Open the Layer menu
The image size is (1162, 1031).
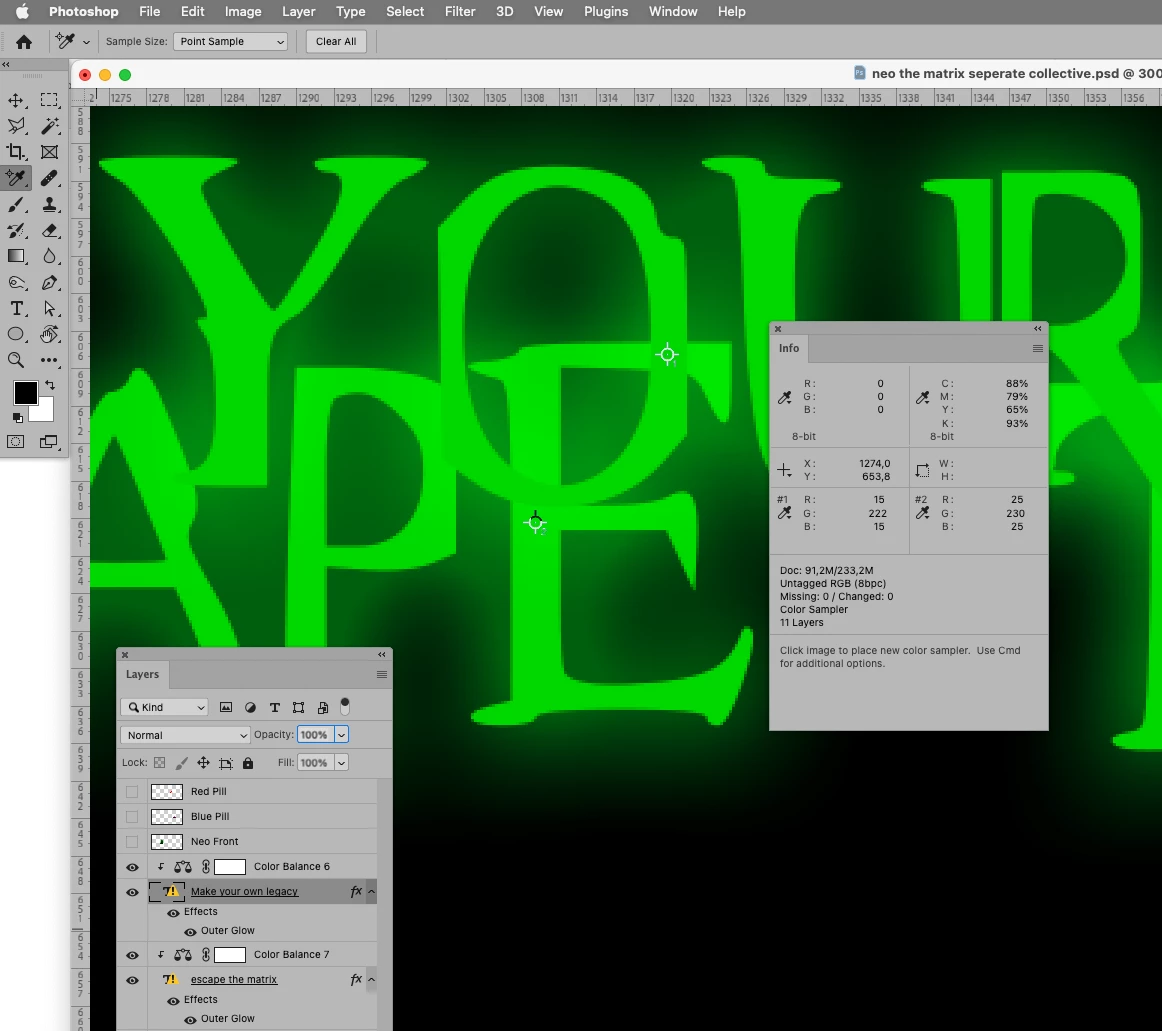pos(299,11)
